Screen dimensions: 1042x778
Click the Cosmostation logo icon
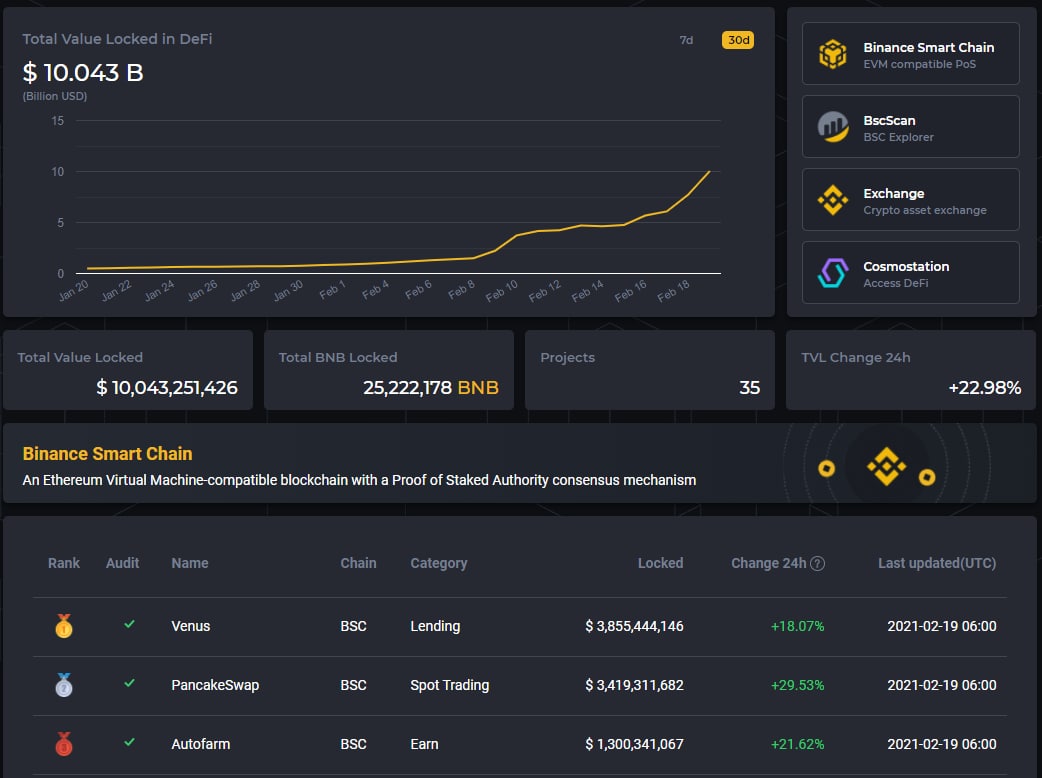tap(833, 273)
